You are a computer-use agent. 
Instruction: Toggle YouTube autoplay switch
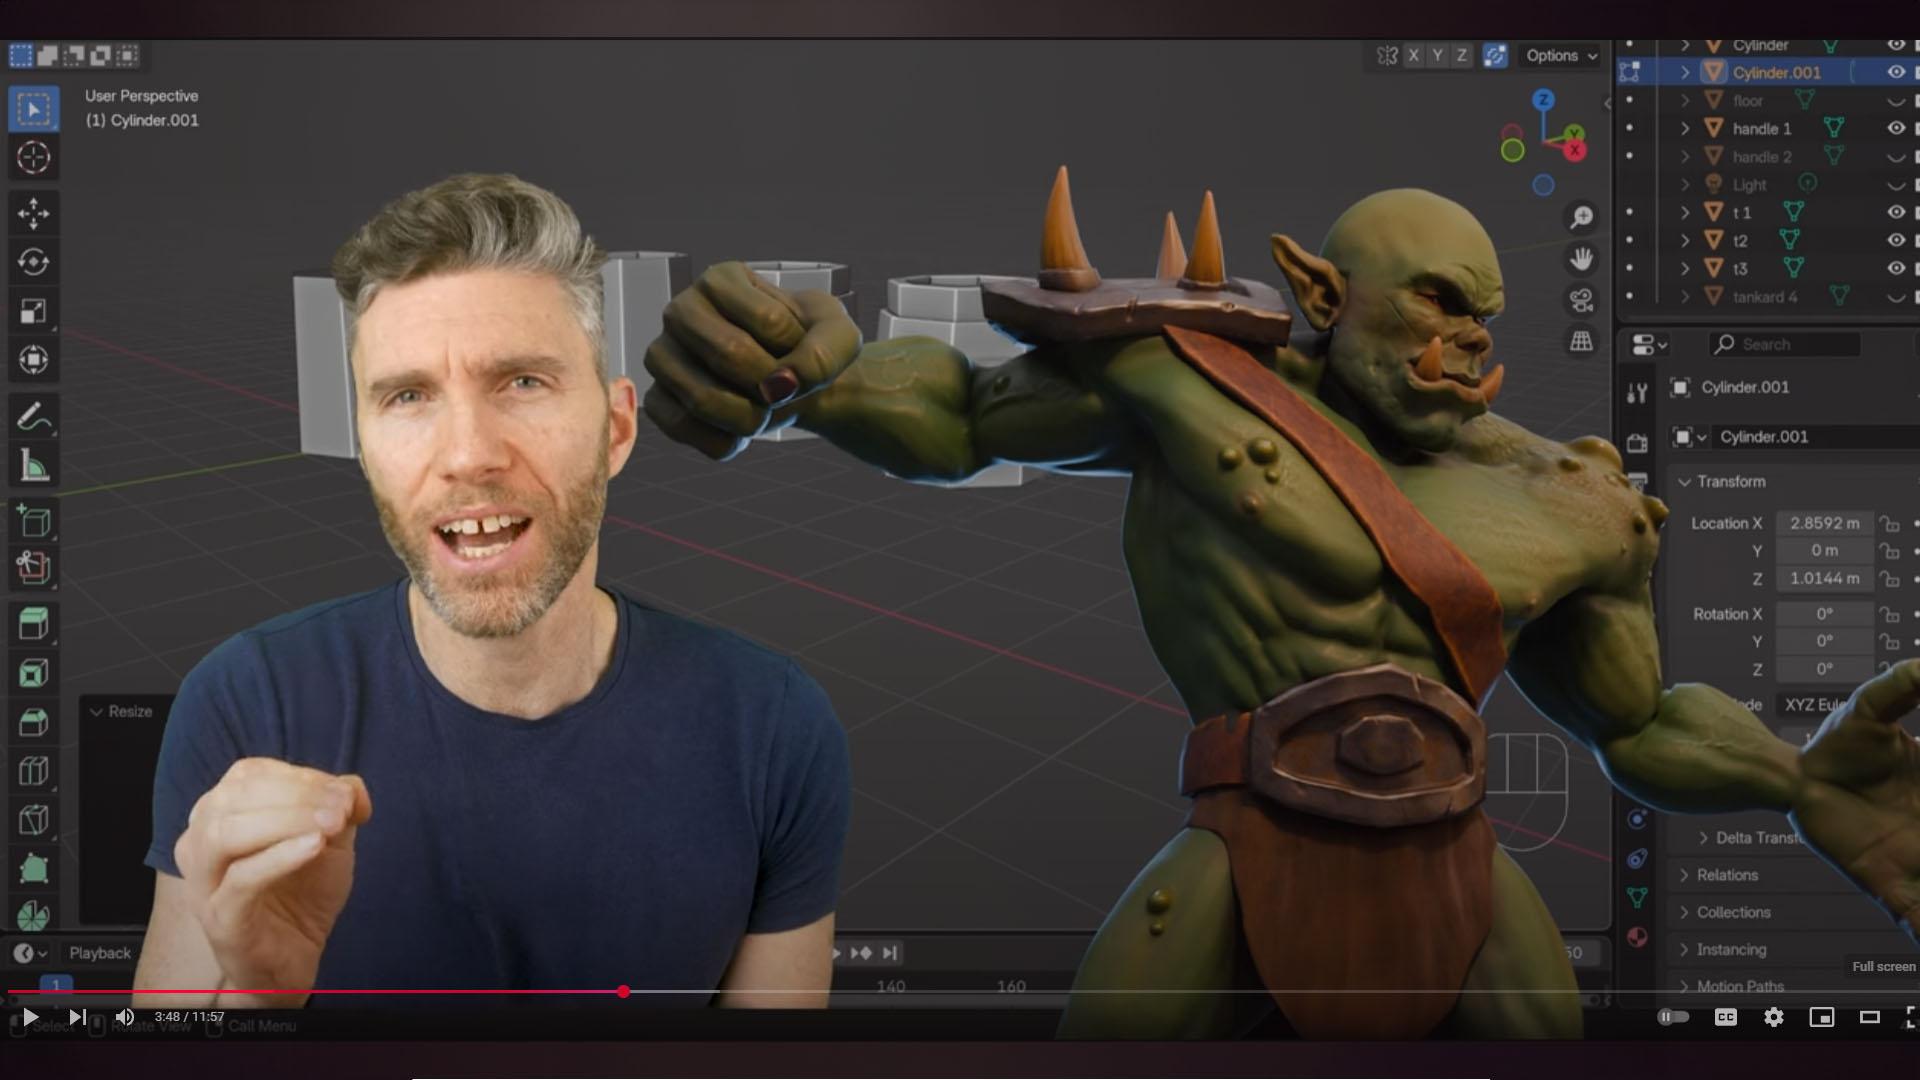(x=1673, y=1017)
